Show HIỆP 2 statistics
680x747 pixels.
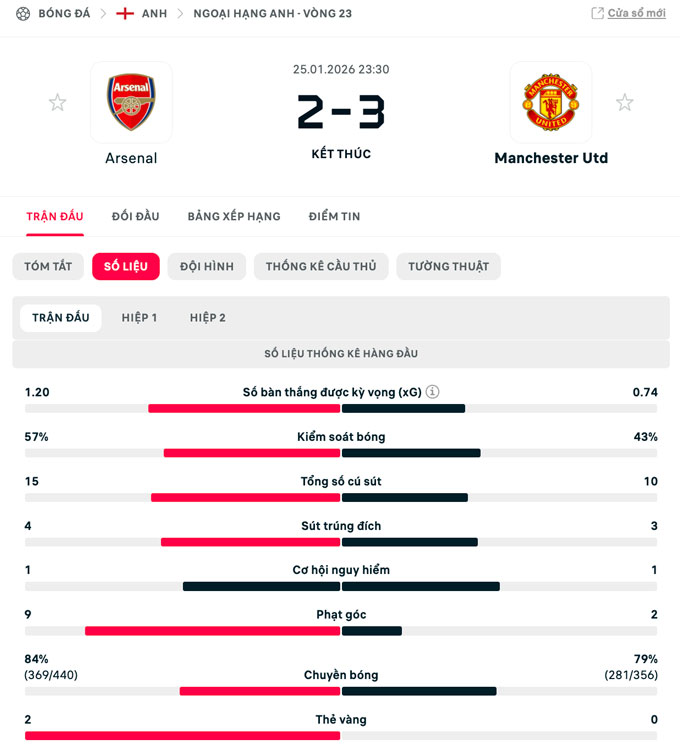(x=208, y=318)
